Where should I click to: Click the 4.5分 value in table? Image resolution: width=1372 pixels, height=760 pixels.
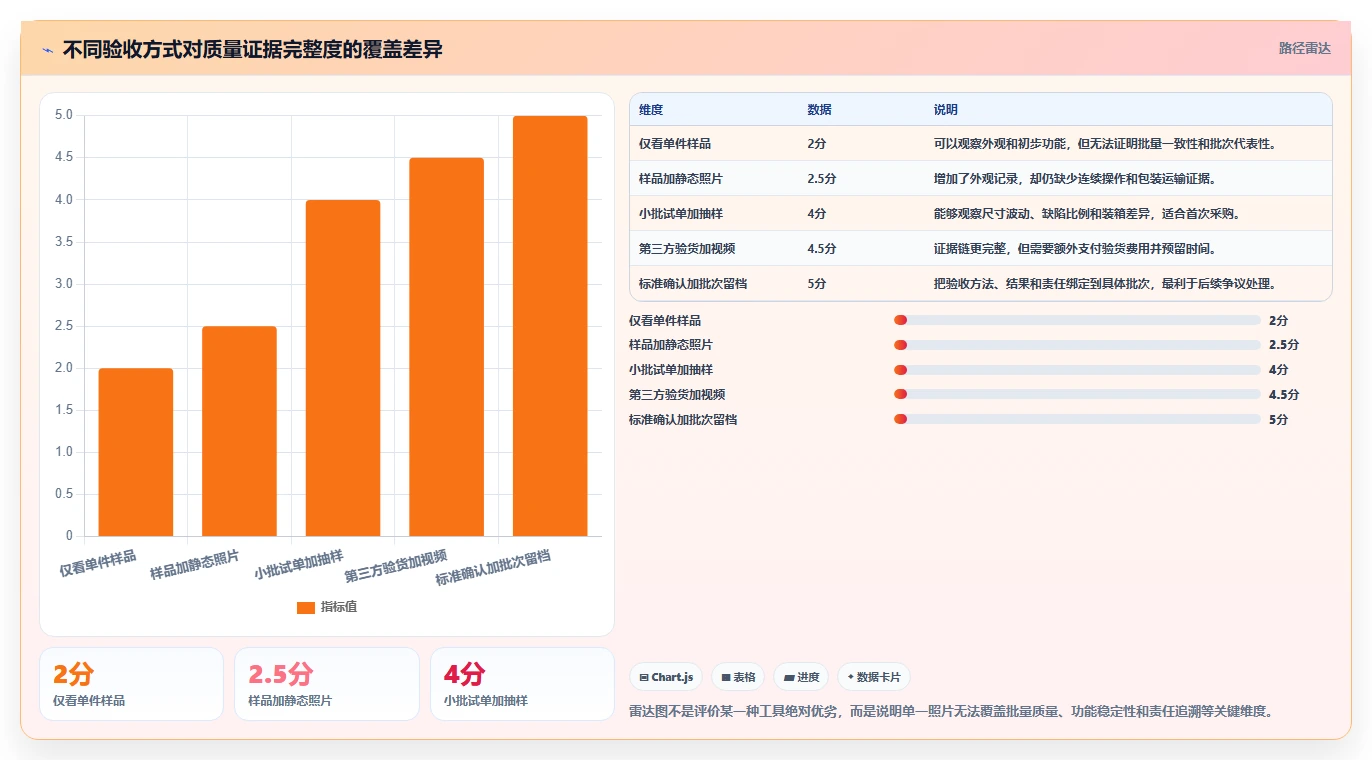(822, 249)
